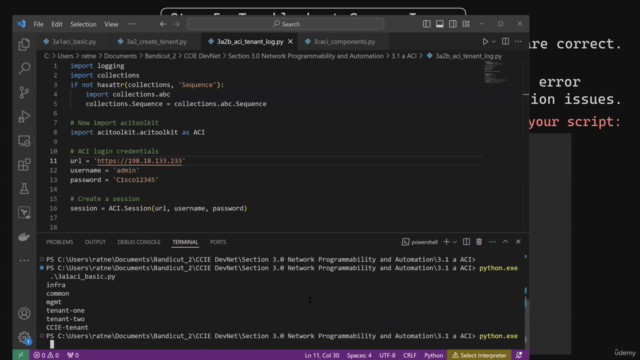This screenshot has height=360, width=640.
Task: Open editor More Actions ellipsis
Action: click(x=518, y=41)
